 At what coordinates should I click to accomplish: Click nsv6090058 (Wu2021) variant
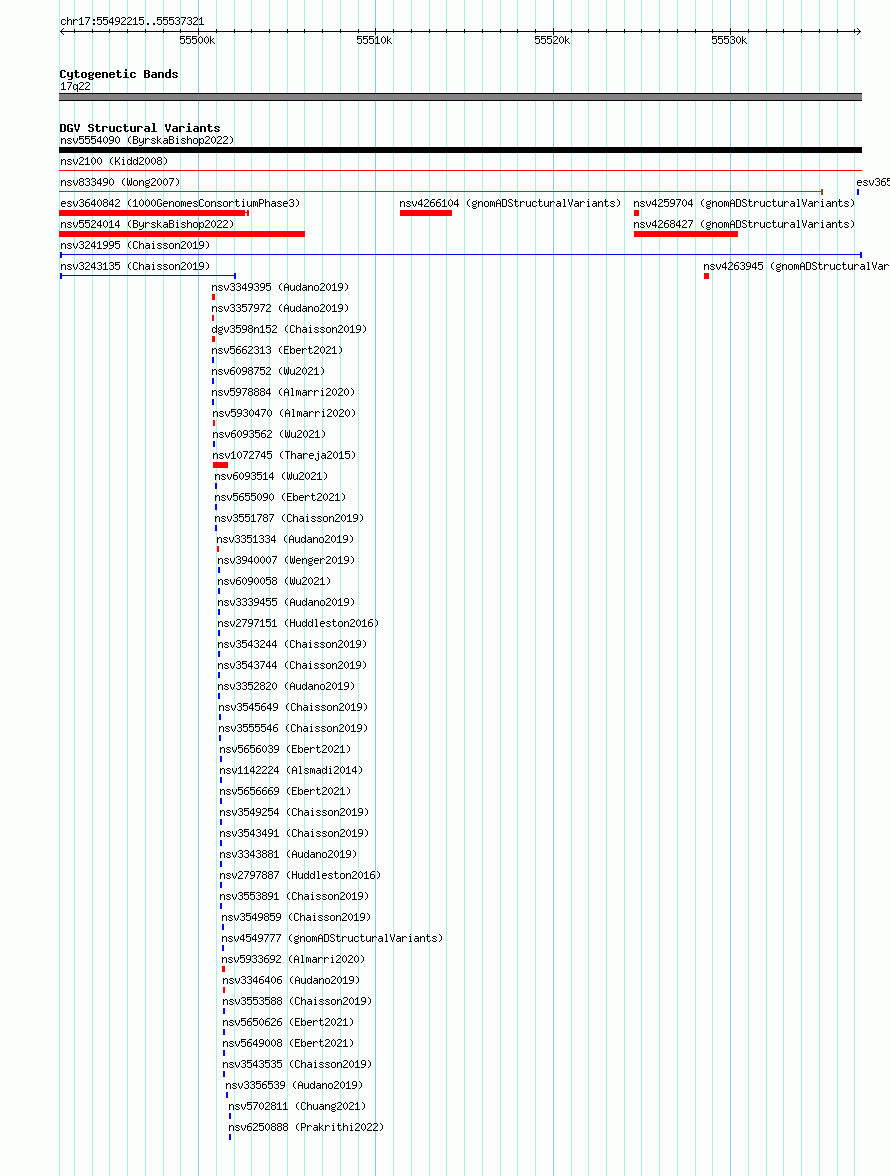[x=274, y=581]
